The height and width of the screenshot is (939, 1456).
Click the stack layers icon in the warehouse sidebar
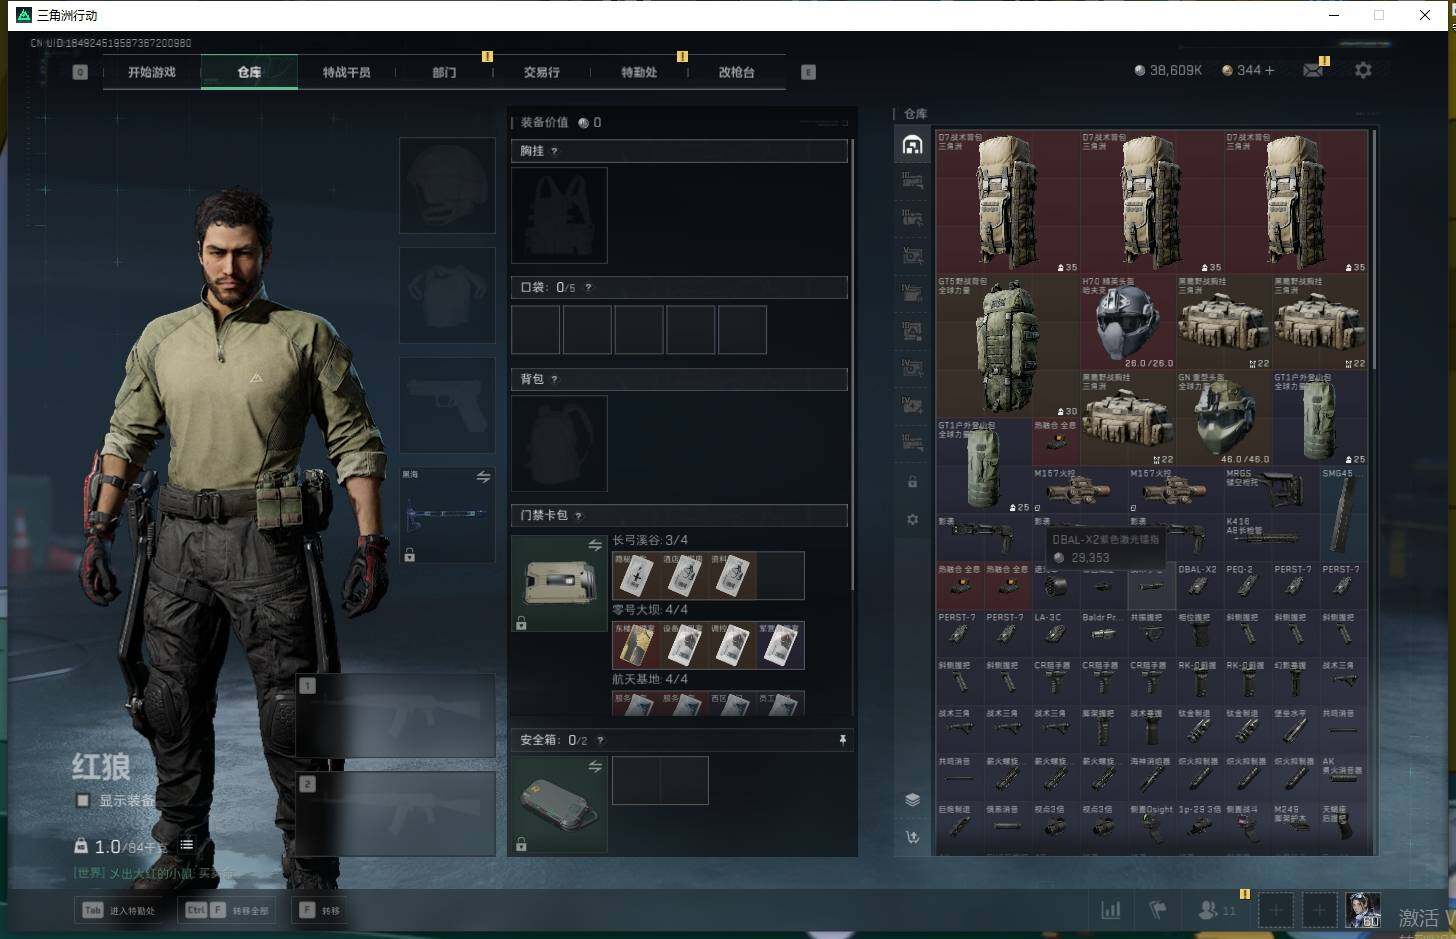(912, 799)
